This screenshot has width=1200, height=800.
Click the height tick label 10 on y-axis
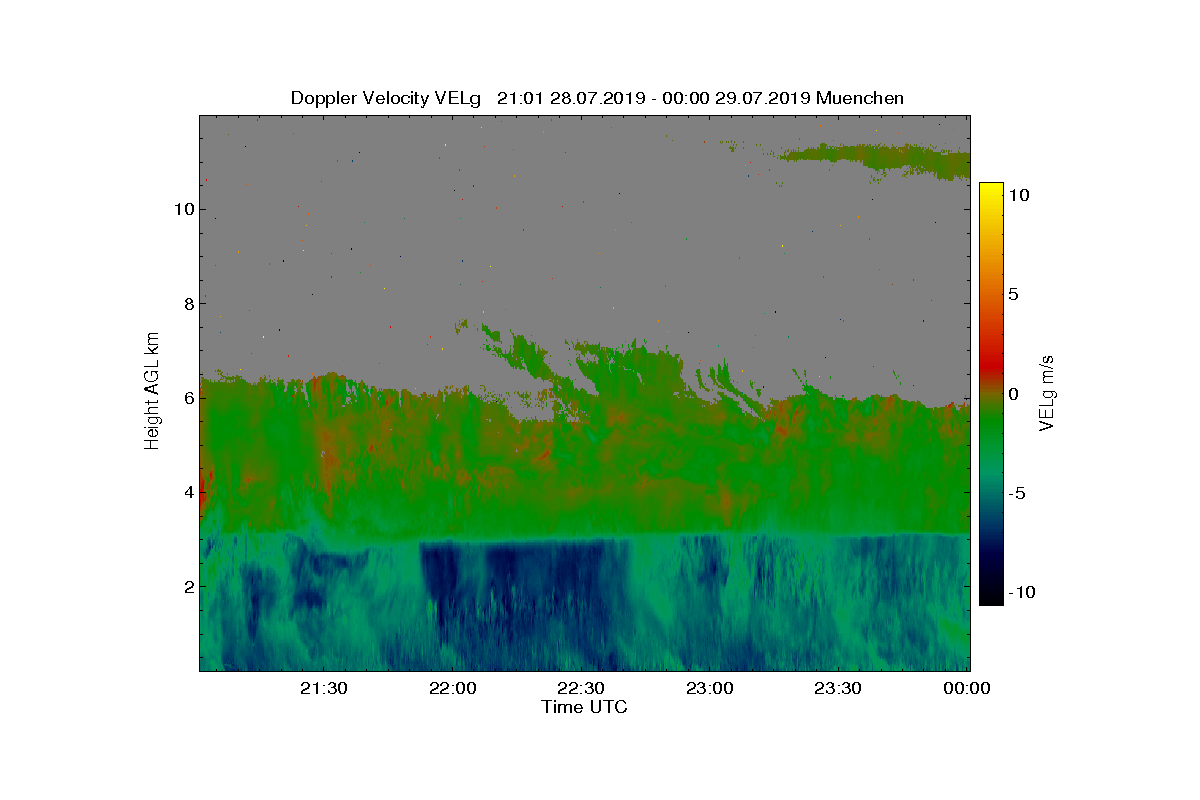[x=182, y=210]
